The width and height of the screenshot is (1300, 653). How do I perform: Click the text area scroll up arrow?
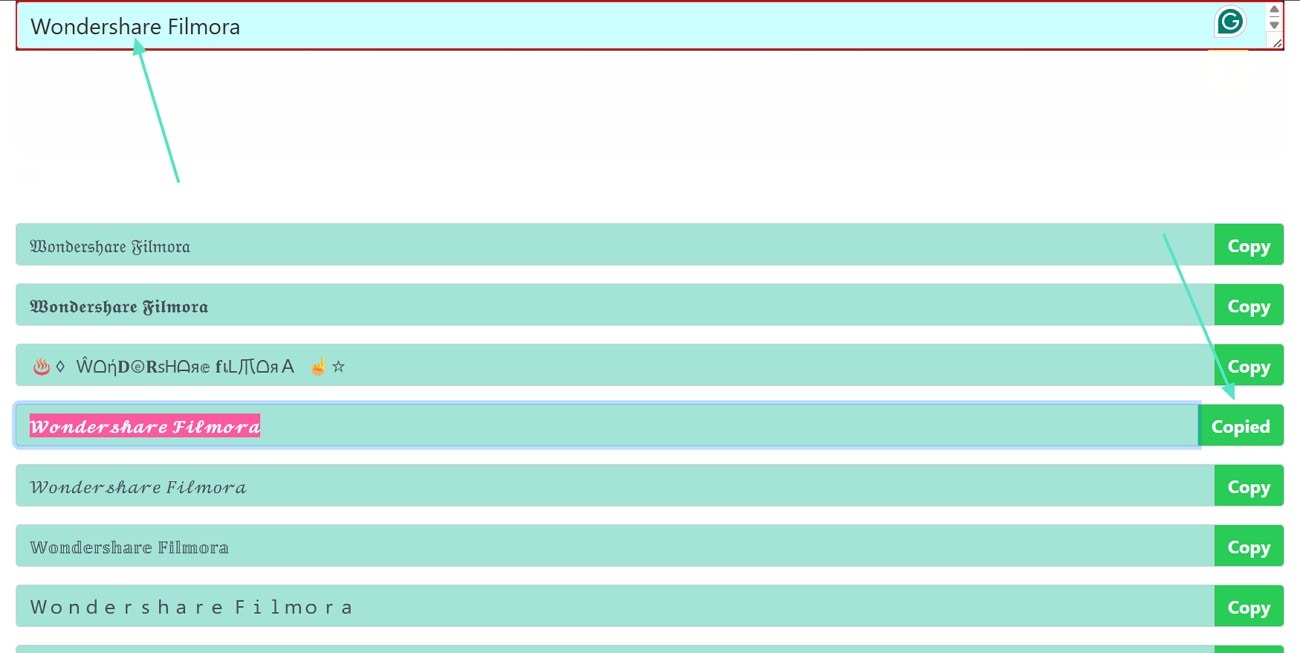click(x=1274, y=10)
